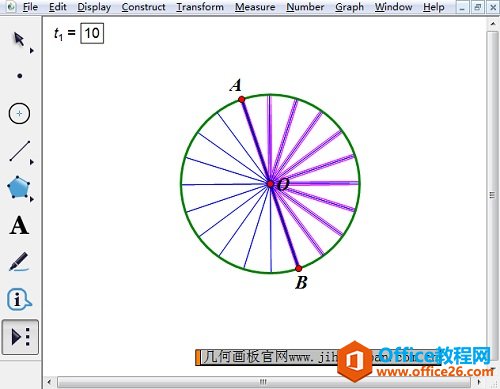Image resolution: width=500 pixels, height=389 pixels.
Task: Click the parameter t1 value box
Action: [x=92, y=33]
